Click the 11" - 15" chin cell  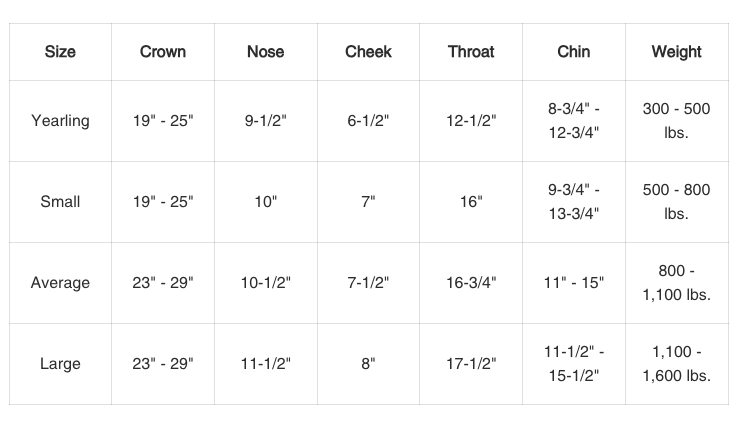pyautogui.click(x=574, y=283)
